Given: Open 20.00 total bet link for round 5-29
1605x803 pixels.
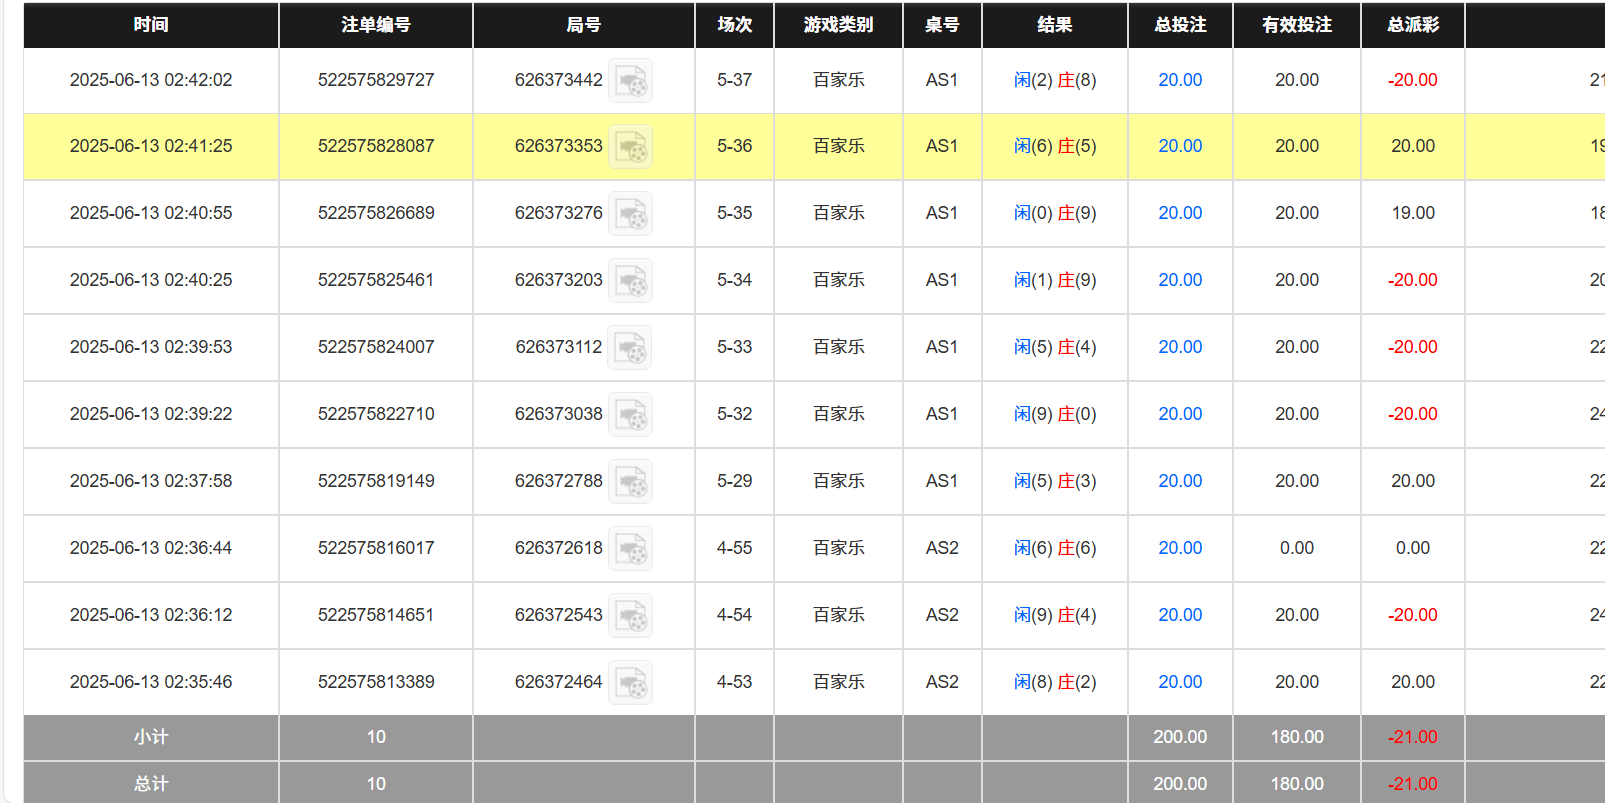Looking at the screenshot, I should point(1180,481).
